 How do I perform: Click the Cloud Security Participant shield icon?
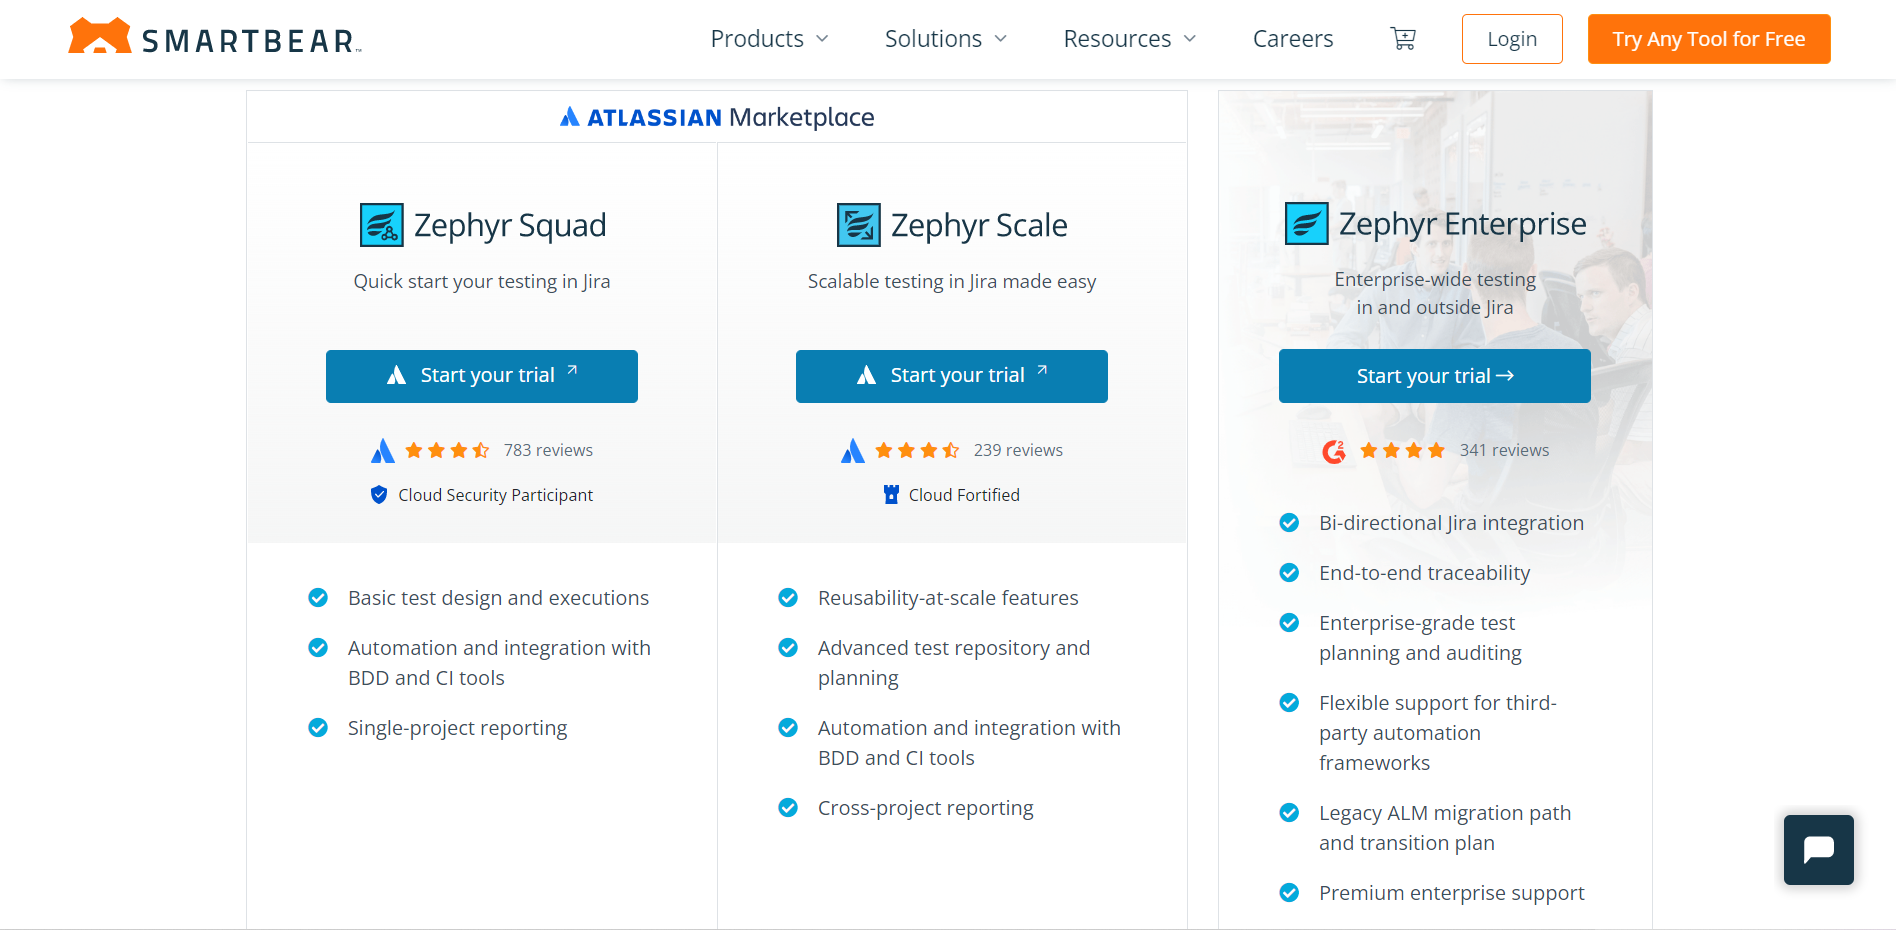point(379,495)
